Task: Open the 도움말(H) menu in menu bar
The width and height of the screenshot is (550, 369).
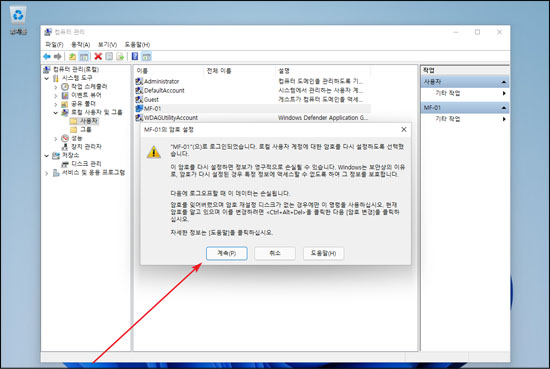Action: (x=137, y=45)
